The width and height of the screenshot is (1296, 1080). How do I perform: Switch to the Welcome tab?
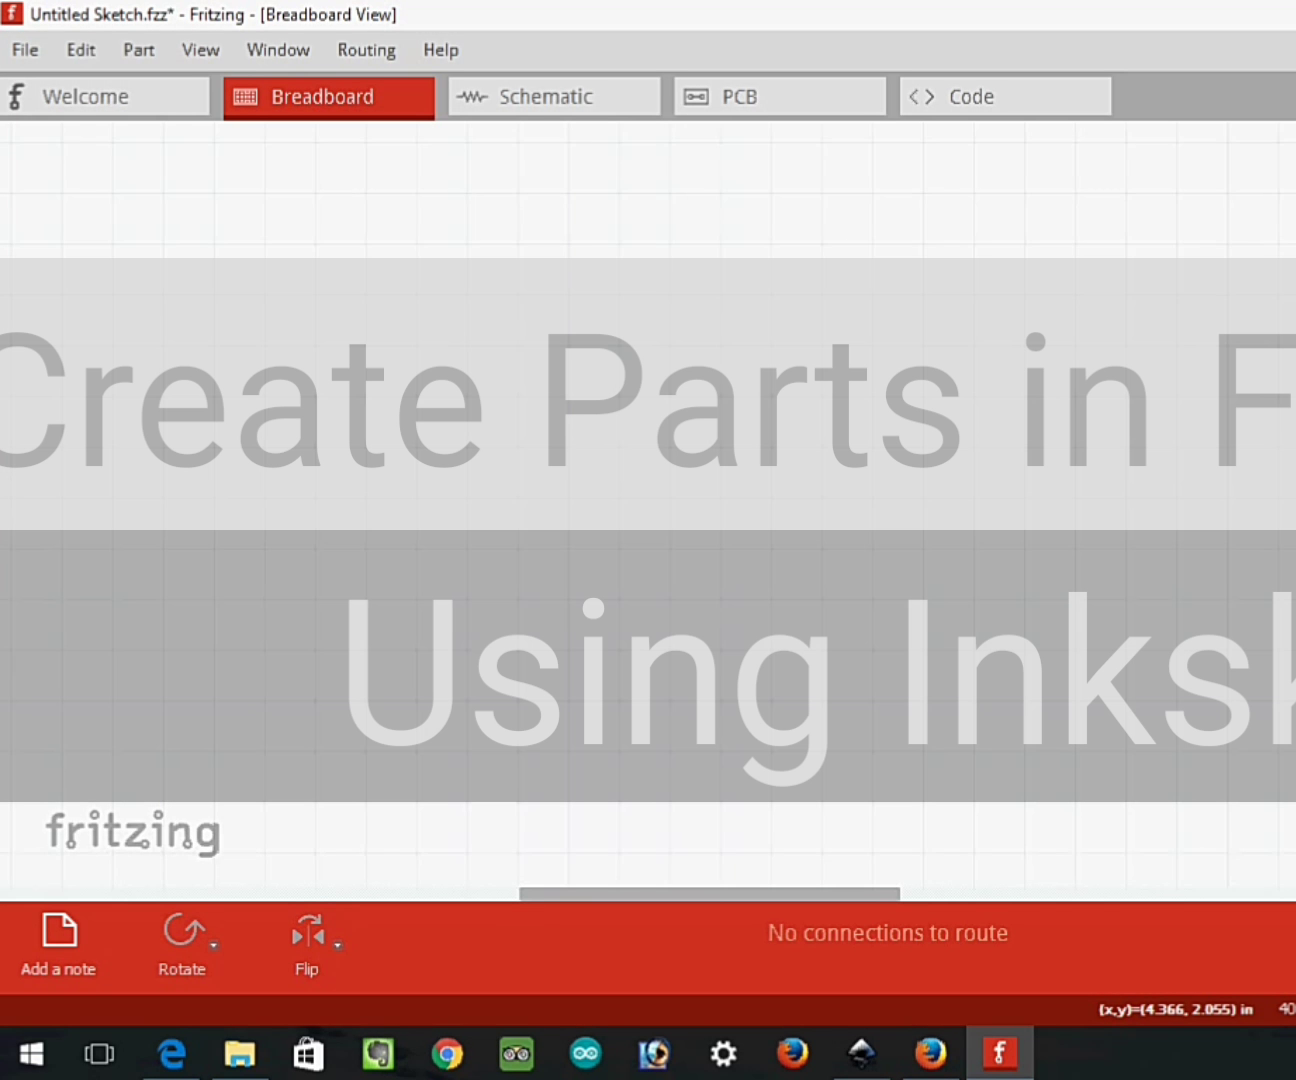pos(85,96)
